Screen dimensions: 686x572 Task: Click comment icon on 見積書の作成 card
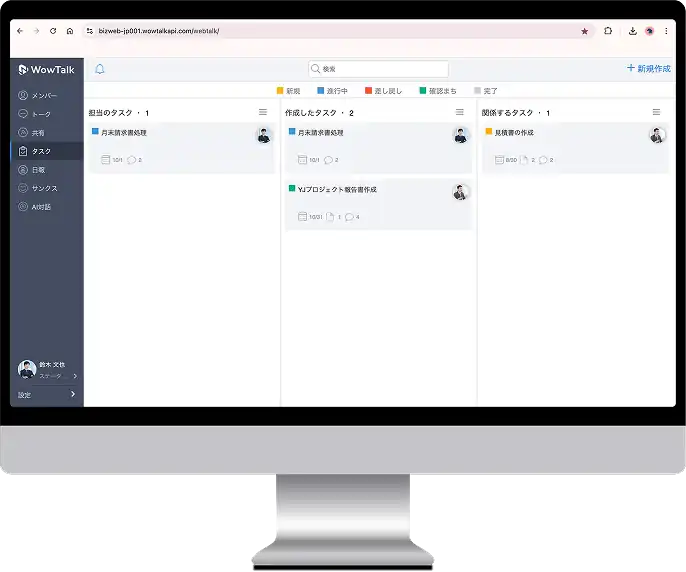point(543,160)
